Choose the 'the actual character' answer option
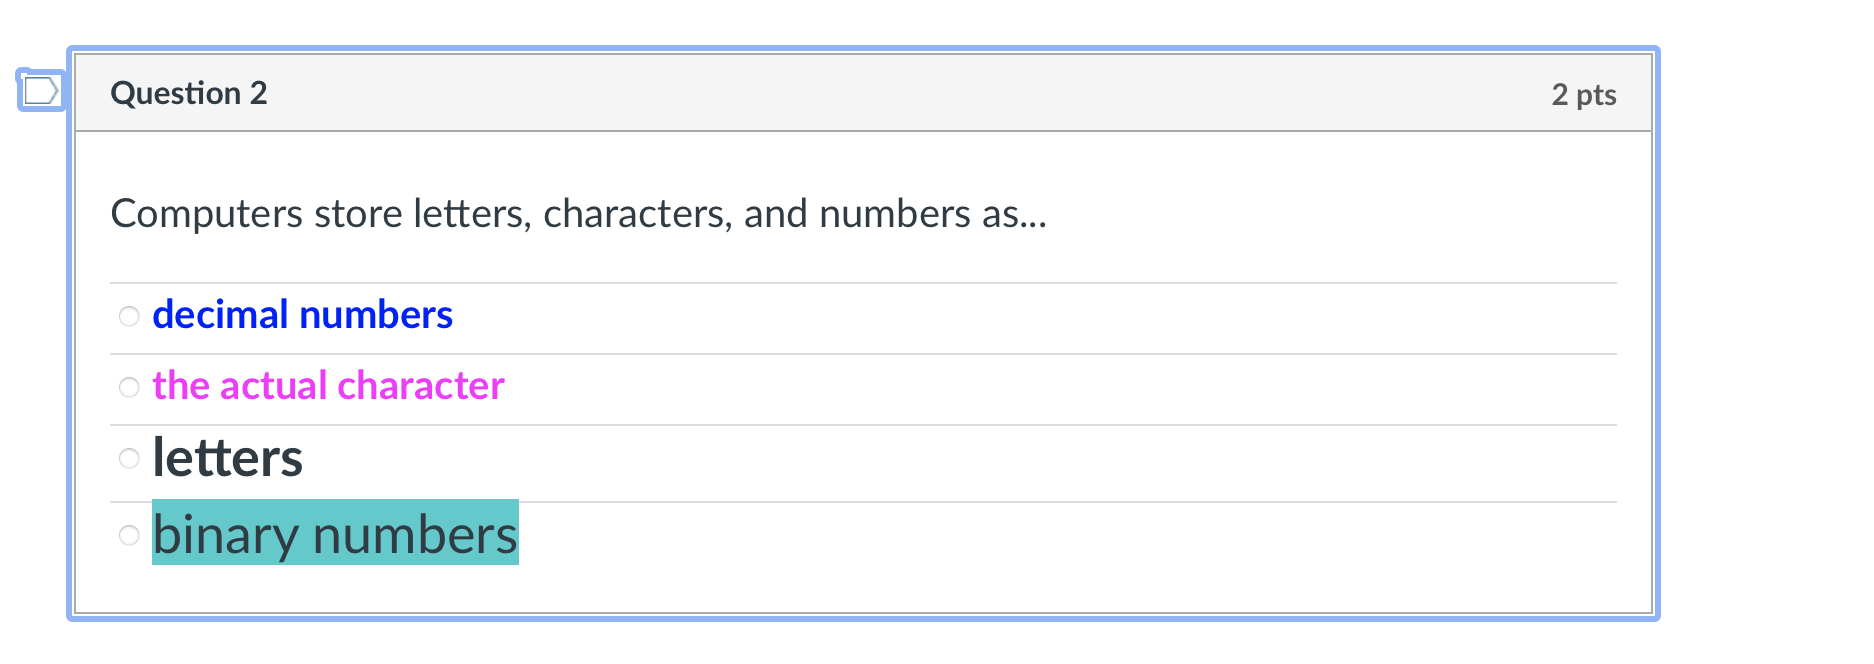The width and height of the screenshot is (1874, 664). point(129,387)
